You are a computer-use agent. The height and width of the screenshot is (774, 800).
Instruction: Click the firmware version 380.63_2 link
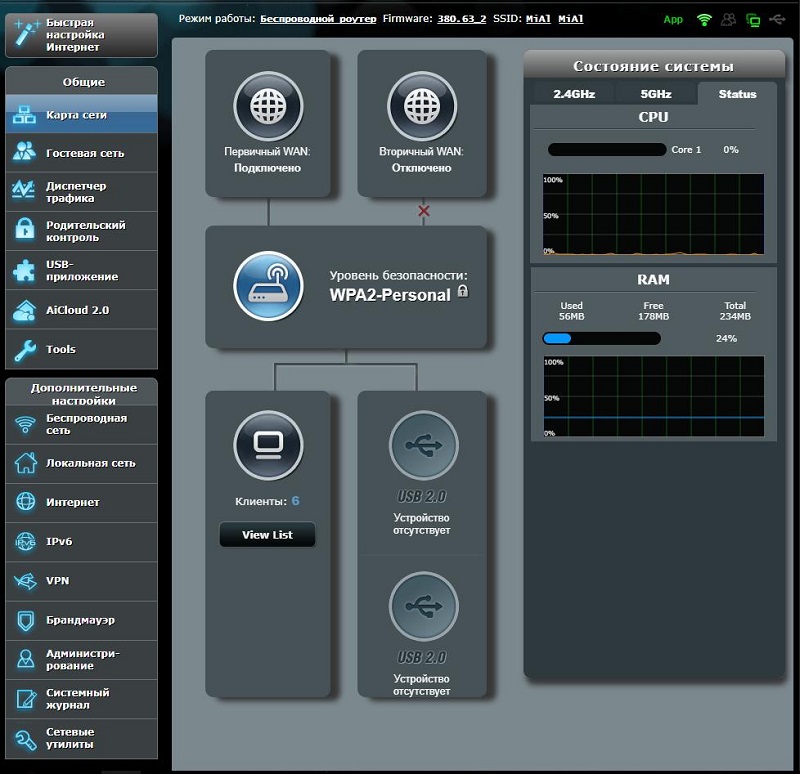464,19
